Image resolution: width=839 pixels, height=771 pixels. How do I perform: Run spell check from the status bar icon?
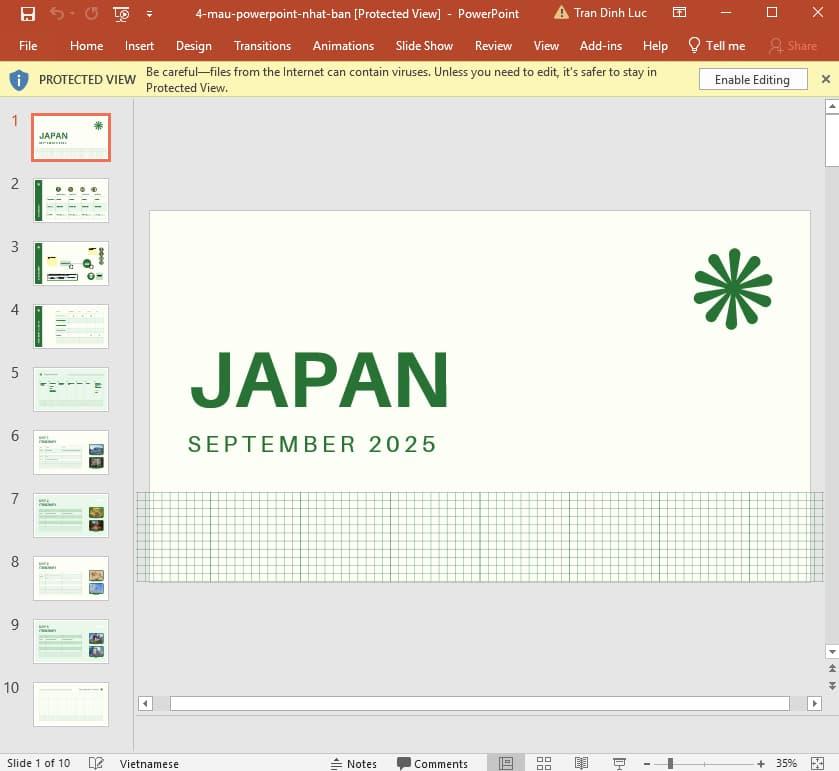pos(96,763)
